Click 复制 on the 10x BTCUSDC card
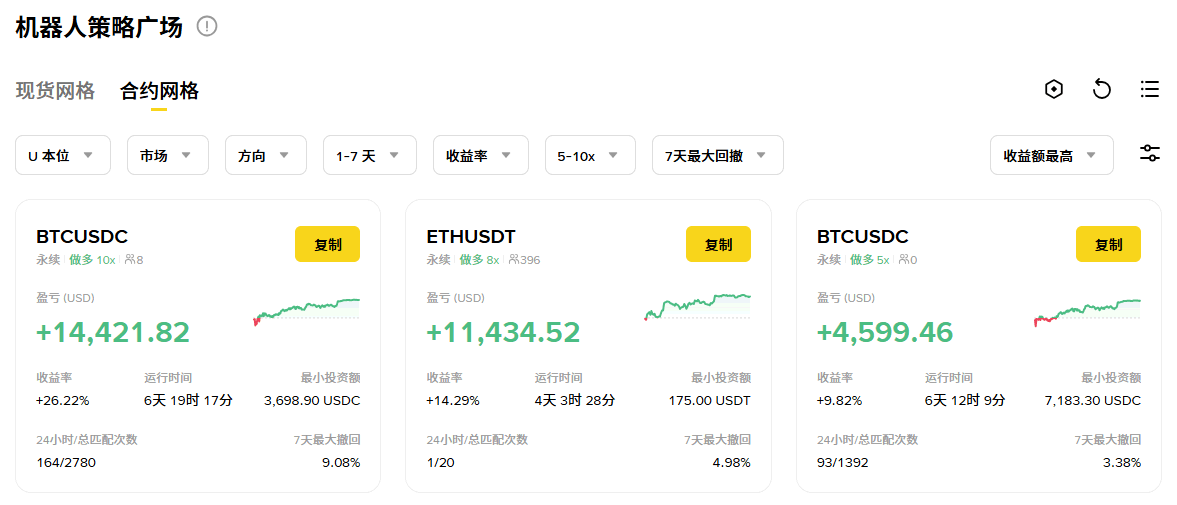The image size is (1177, 505). click(327, 244)
